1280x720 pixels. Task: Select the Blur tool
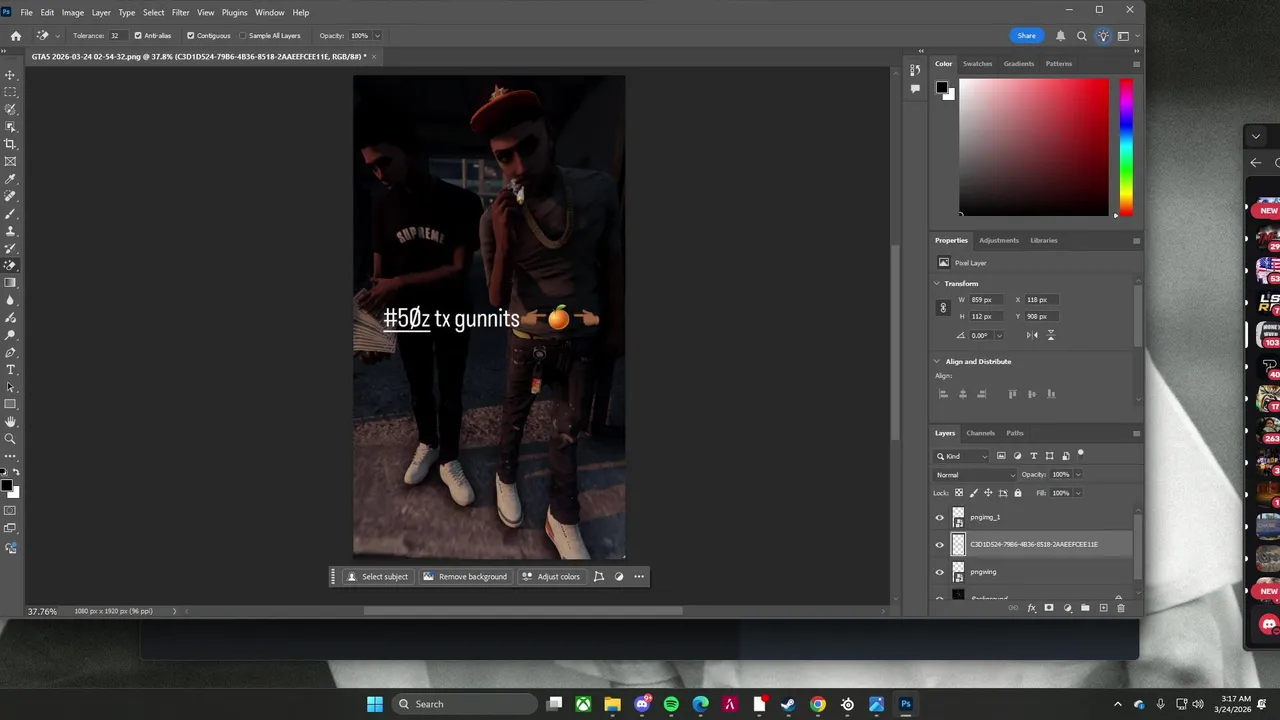click(11, 300)
